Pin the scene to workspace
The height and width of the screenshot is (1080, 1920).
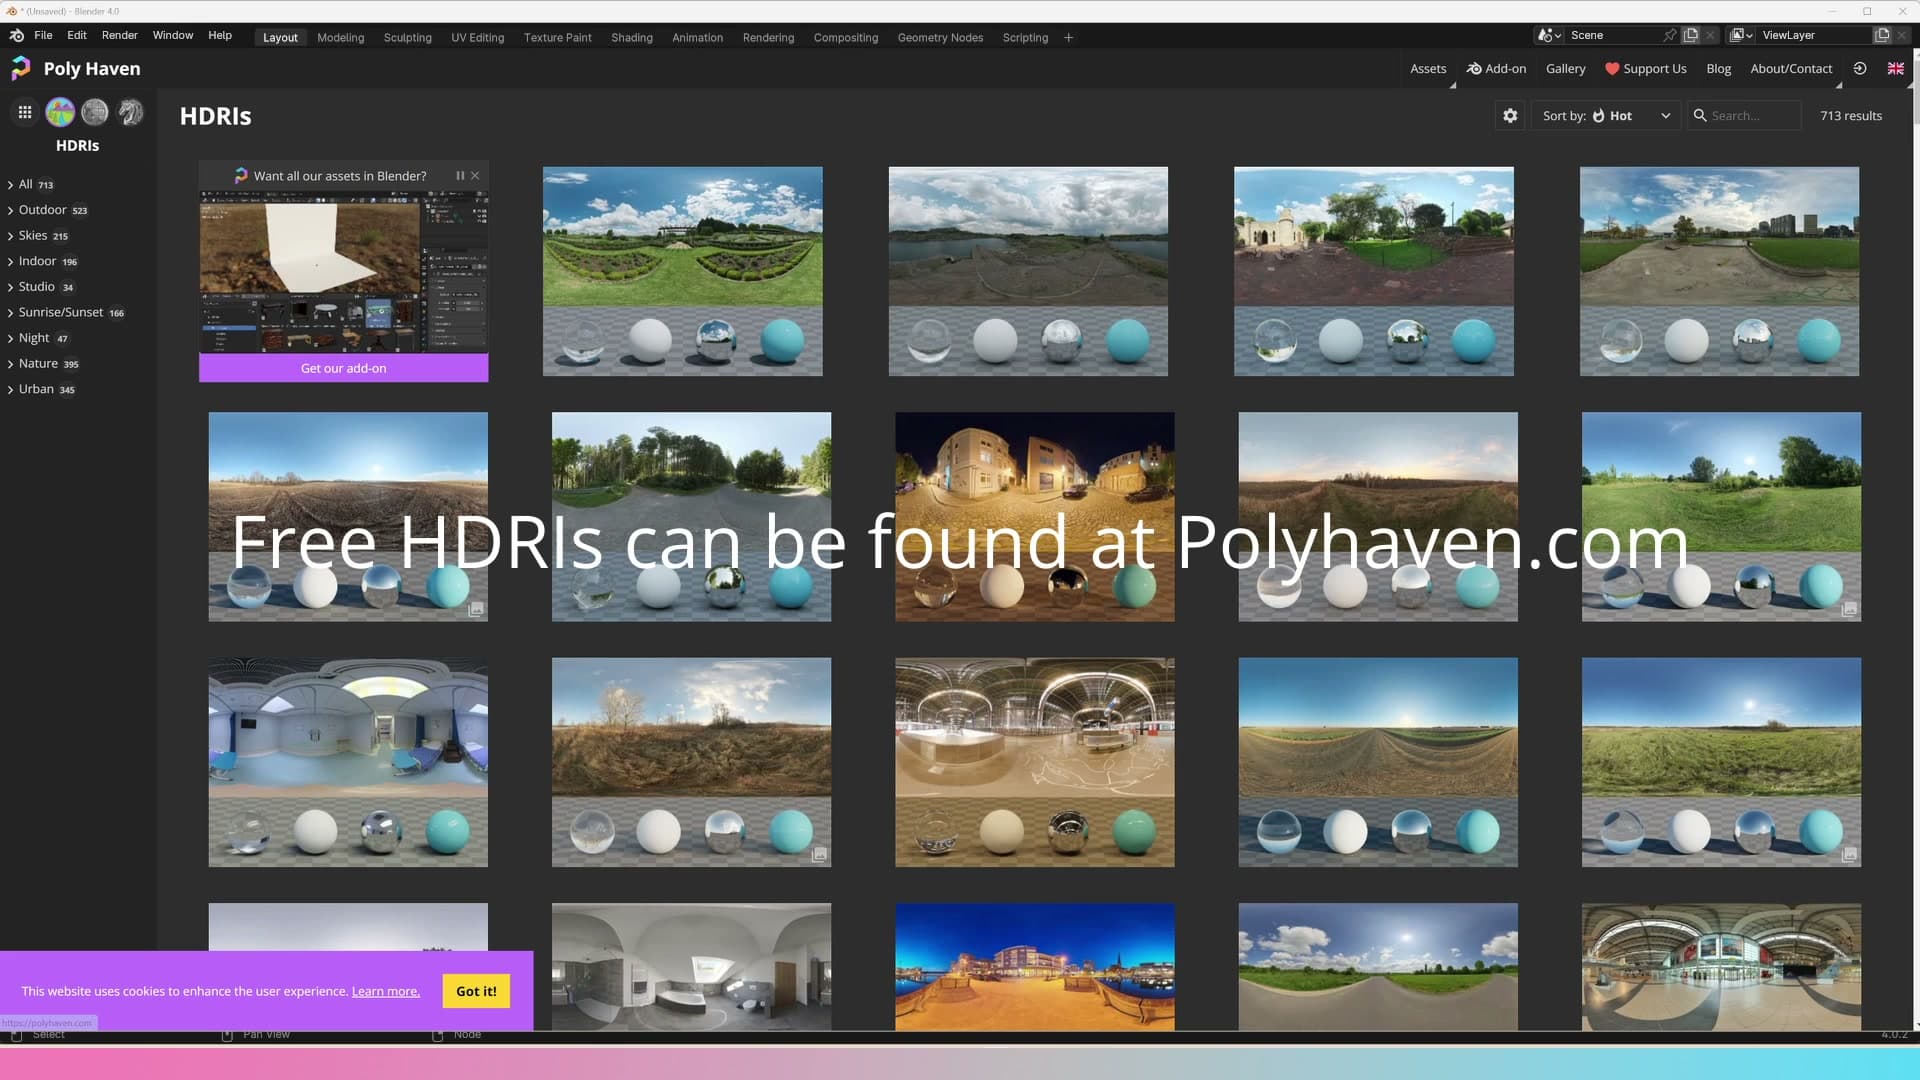(x=1669, y=35)
